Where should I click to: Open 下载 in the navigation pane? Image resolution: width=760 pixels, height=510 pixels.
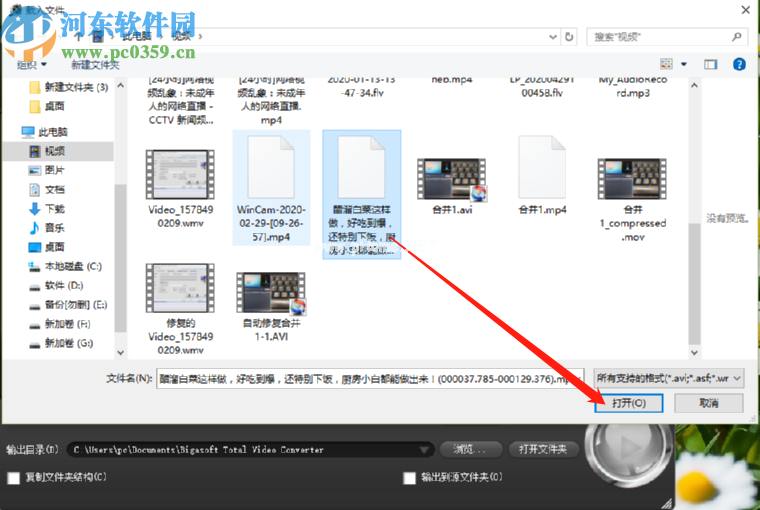click(47, 209)
